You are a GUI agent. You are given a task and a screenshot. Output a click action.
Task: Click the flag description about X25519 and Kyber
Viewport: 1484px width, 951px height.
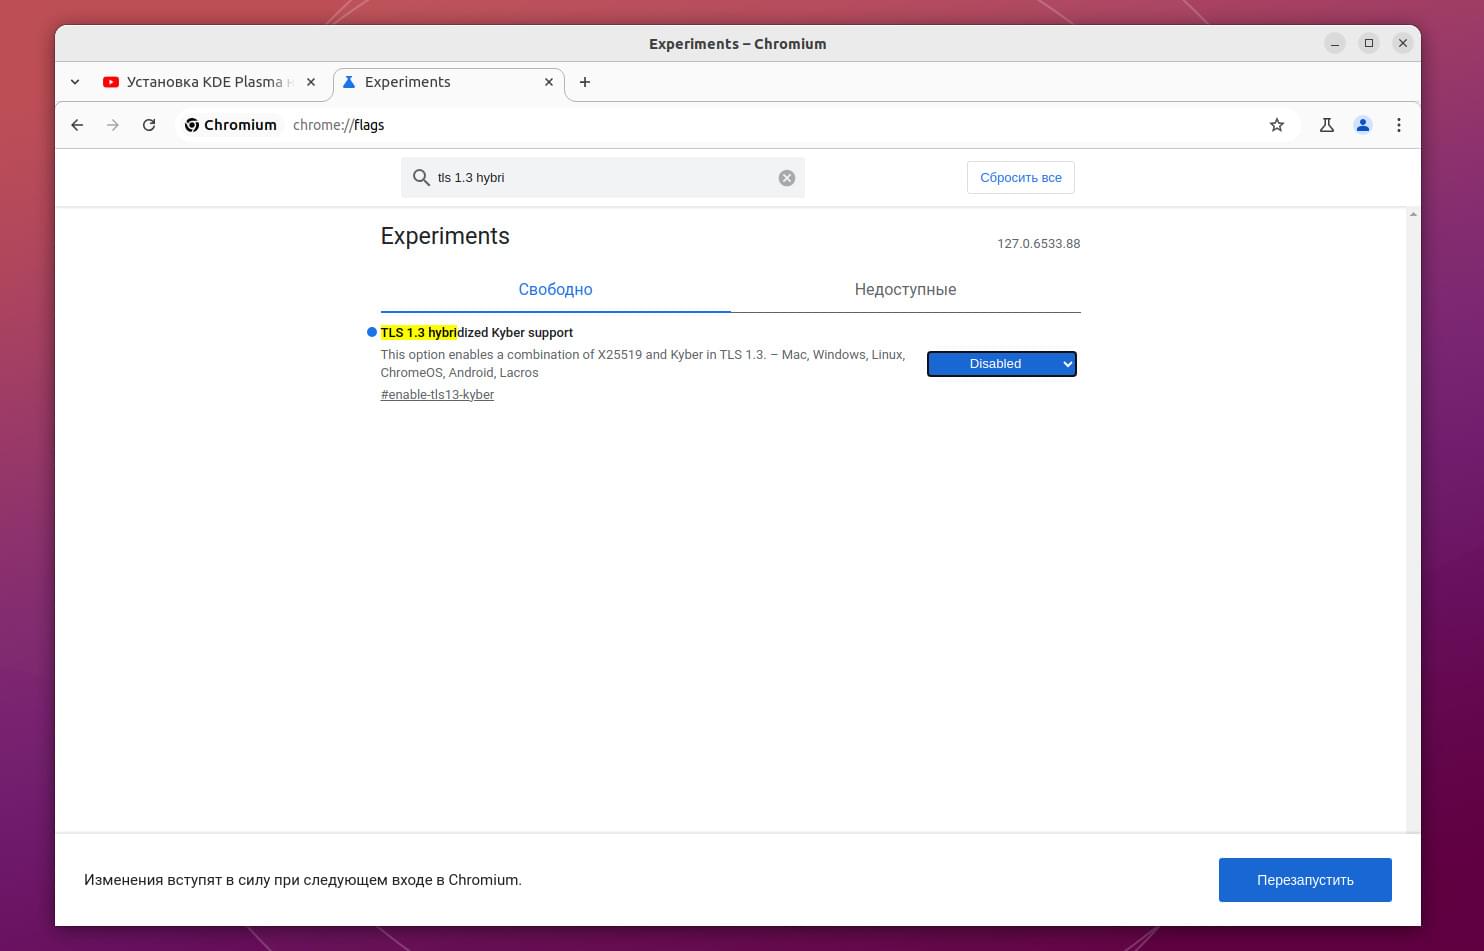point(643,364)
